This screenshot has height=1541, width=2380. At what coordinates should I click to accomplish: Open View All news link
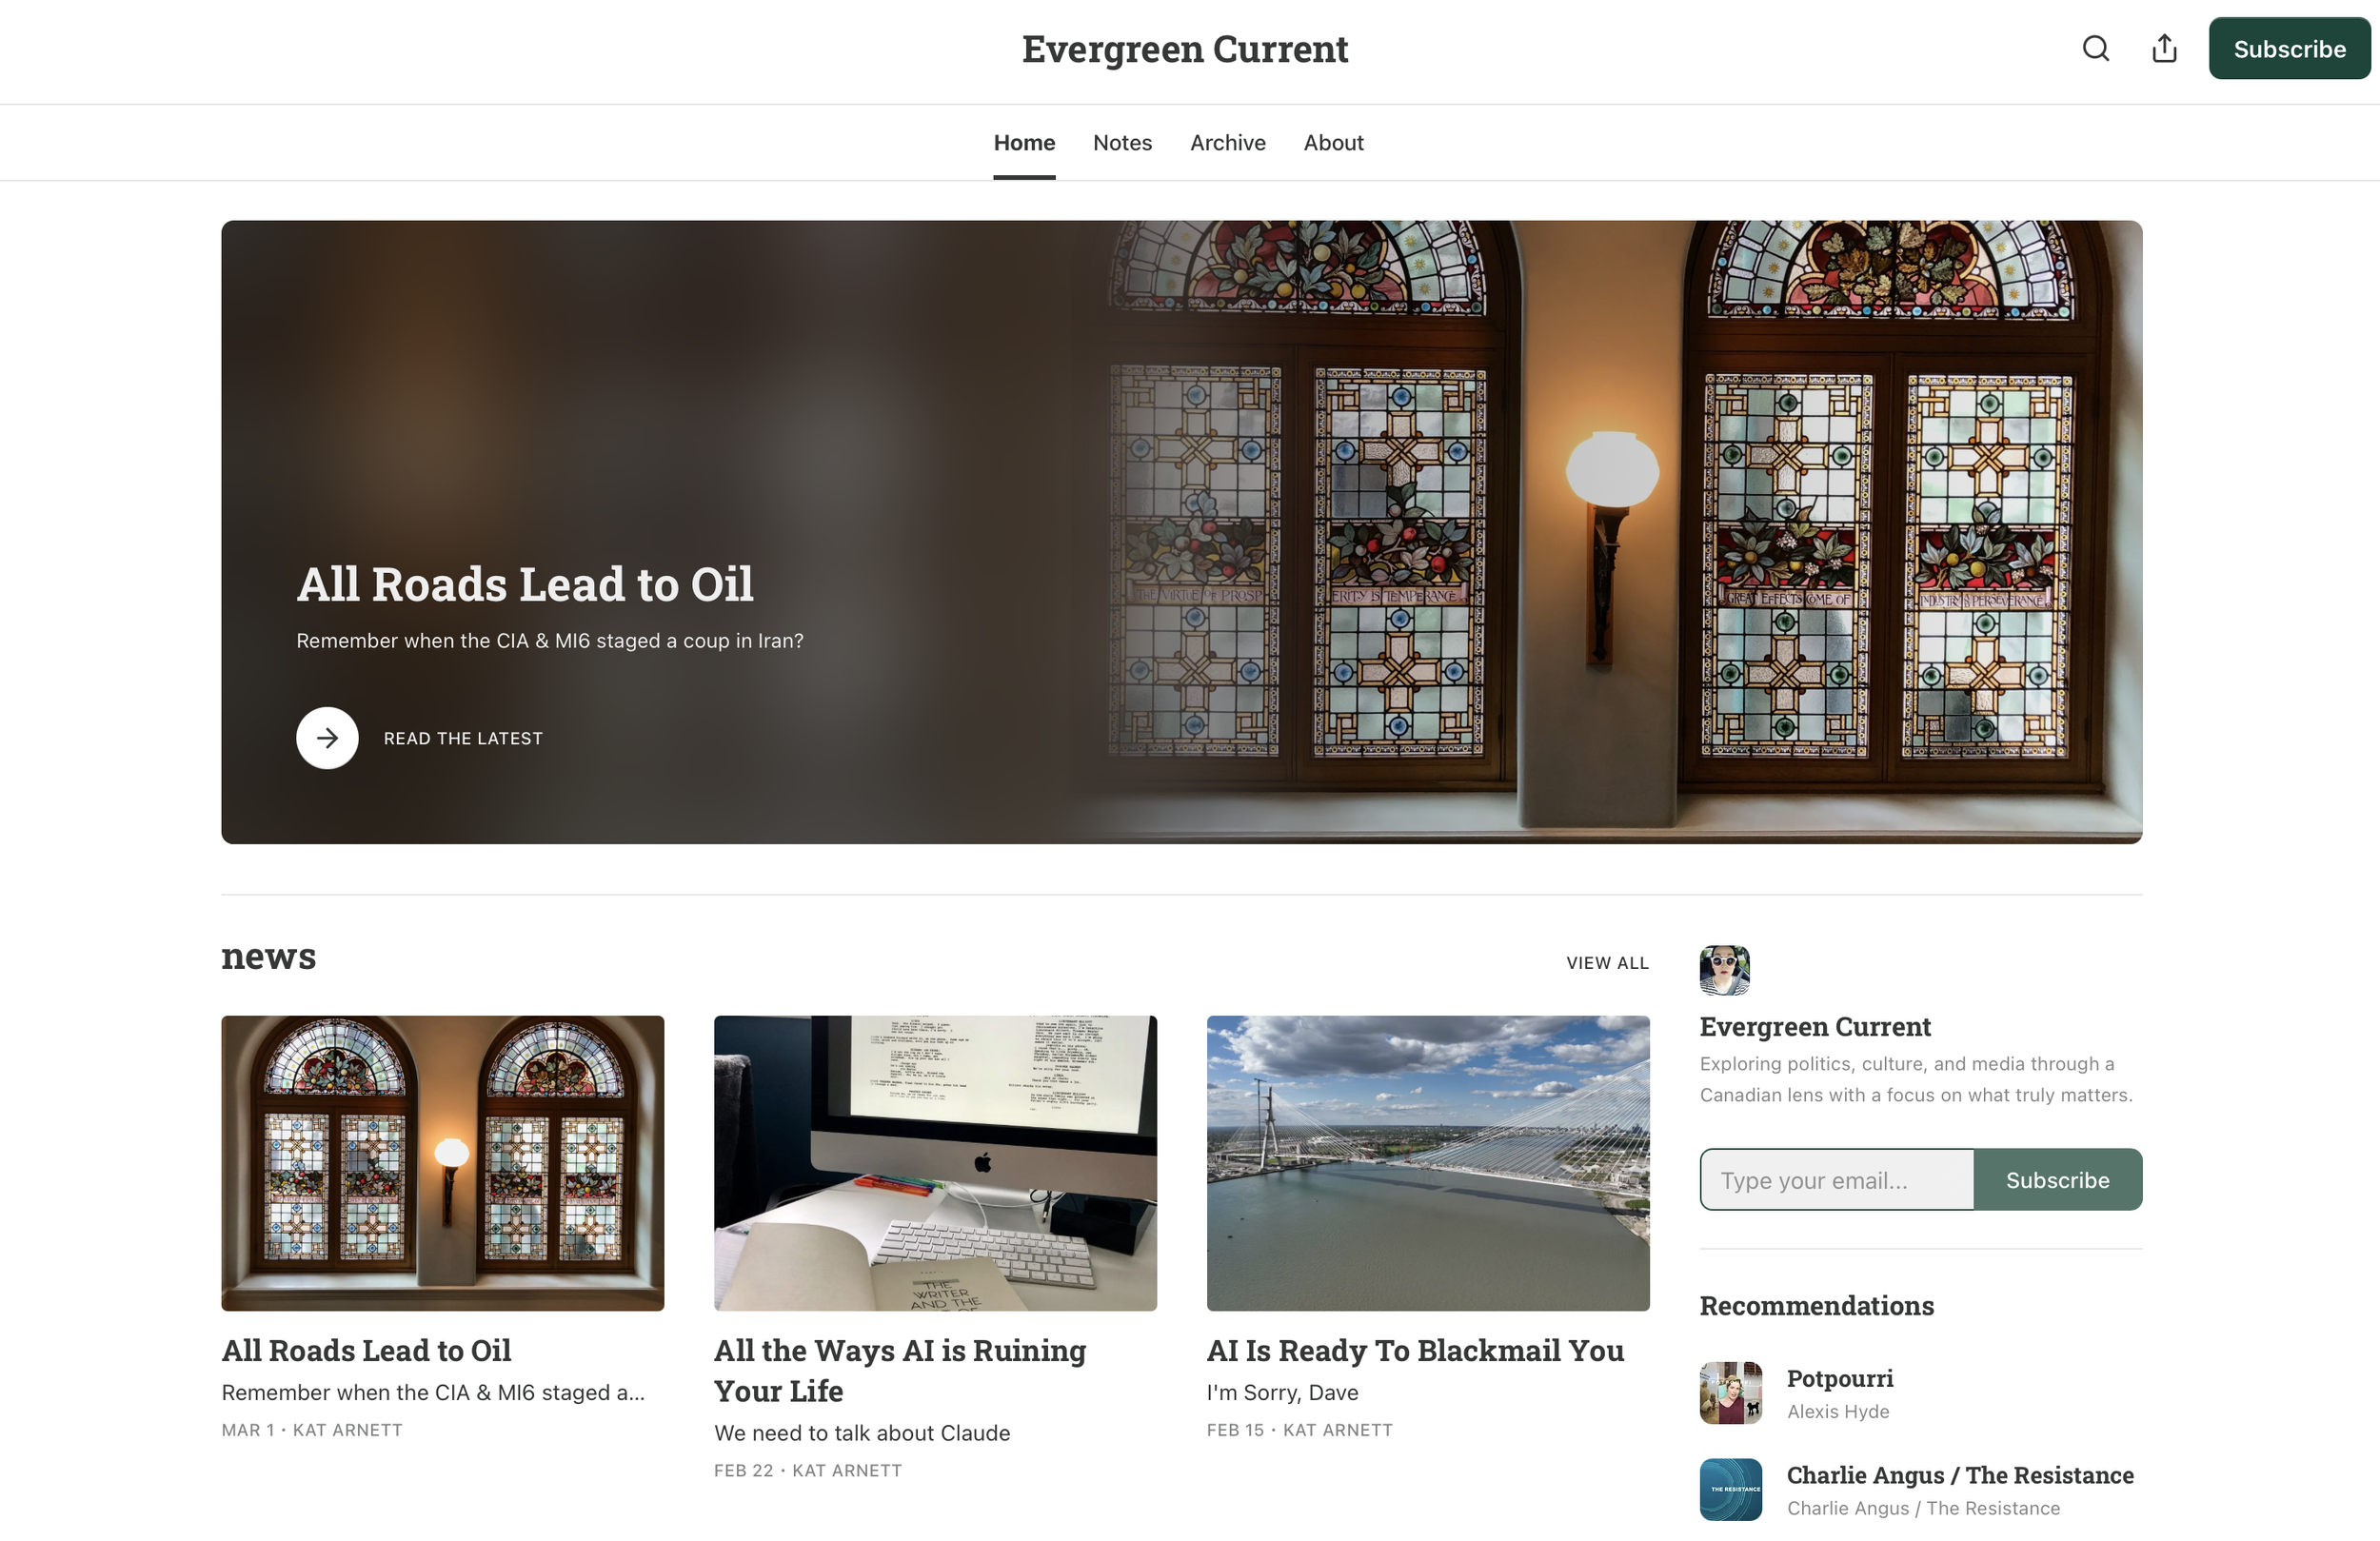tap(1607, 962)
